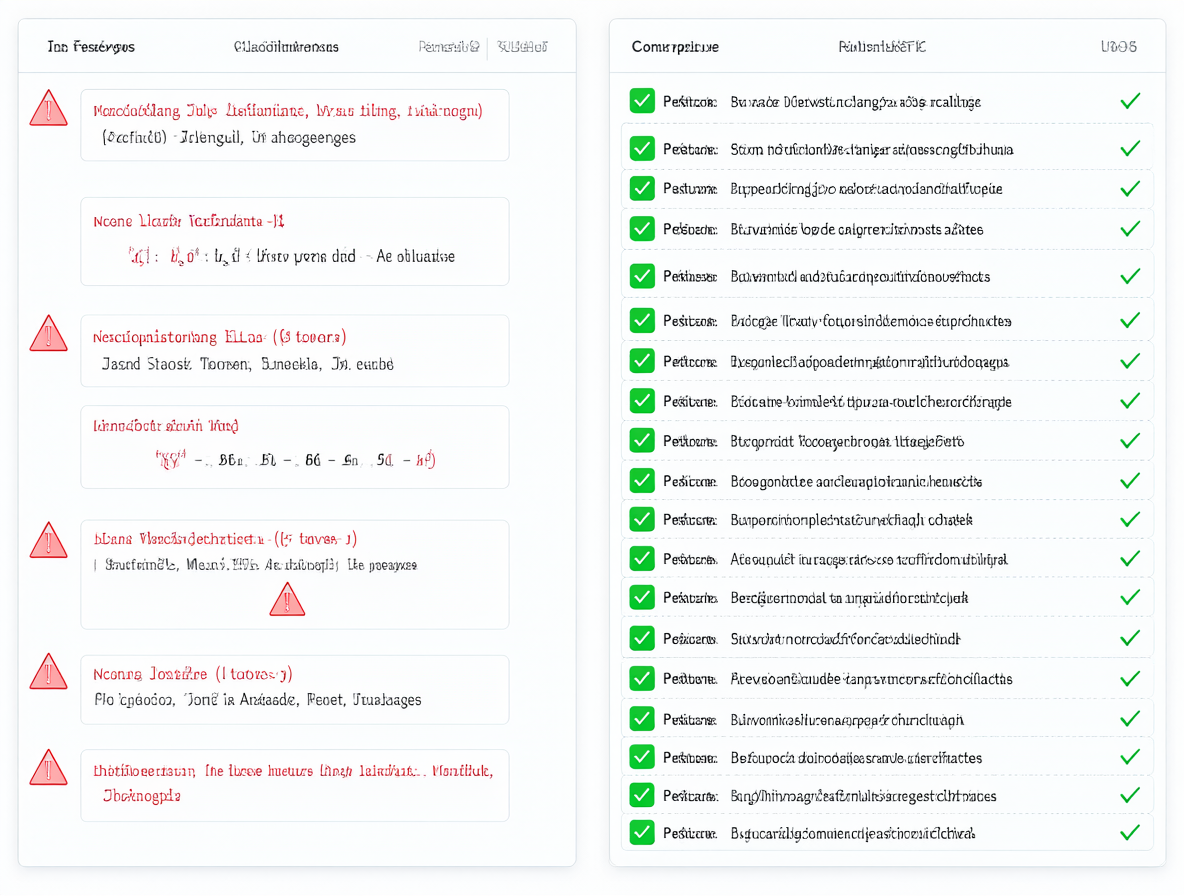Click the right-edge checkmark of the "Stom…" row

pyautogui.click(x=1130, y=149)
